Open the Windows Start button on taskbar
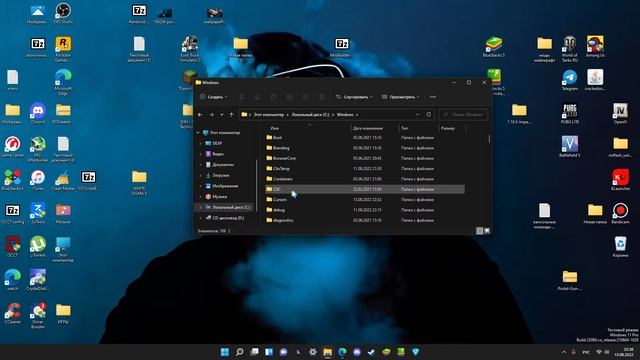Screen dimensions: 640x360 224,352
